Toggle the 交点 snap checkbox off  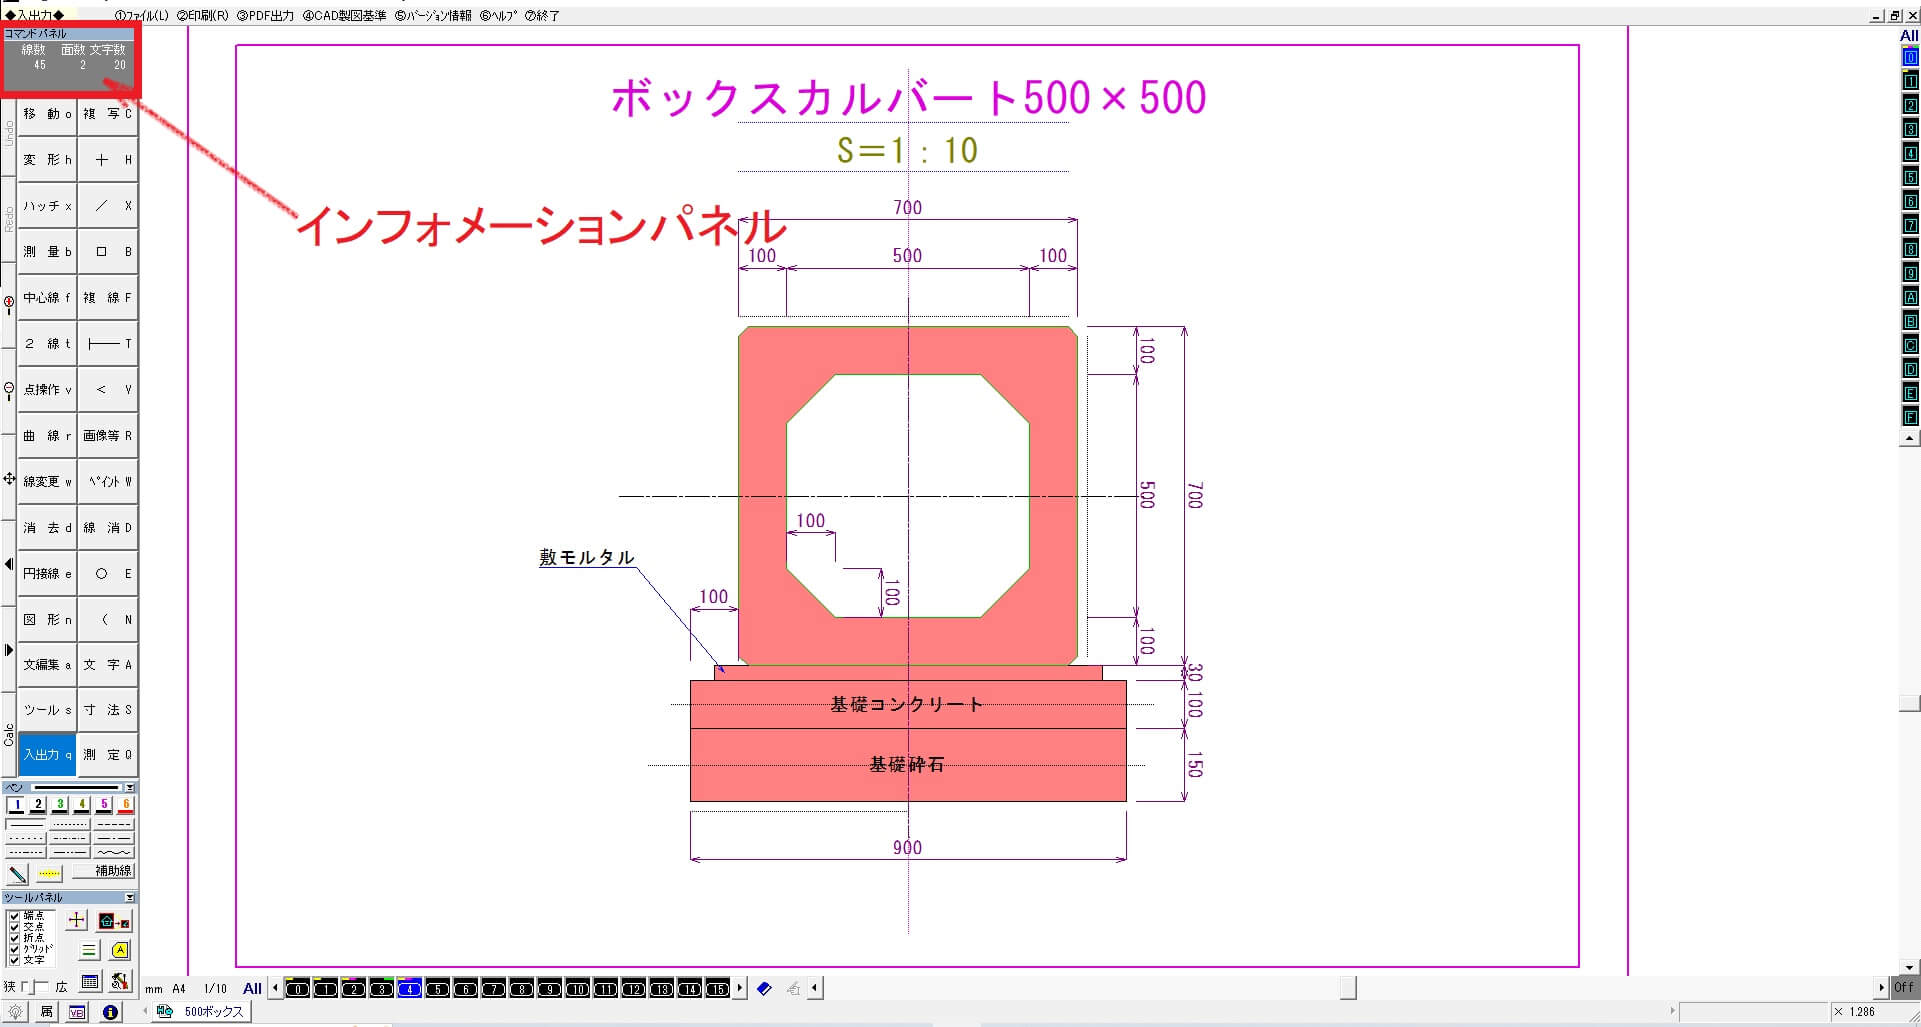pos(14,925)
